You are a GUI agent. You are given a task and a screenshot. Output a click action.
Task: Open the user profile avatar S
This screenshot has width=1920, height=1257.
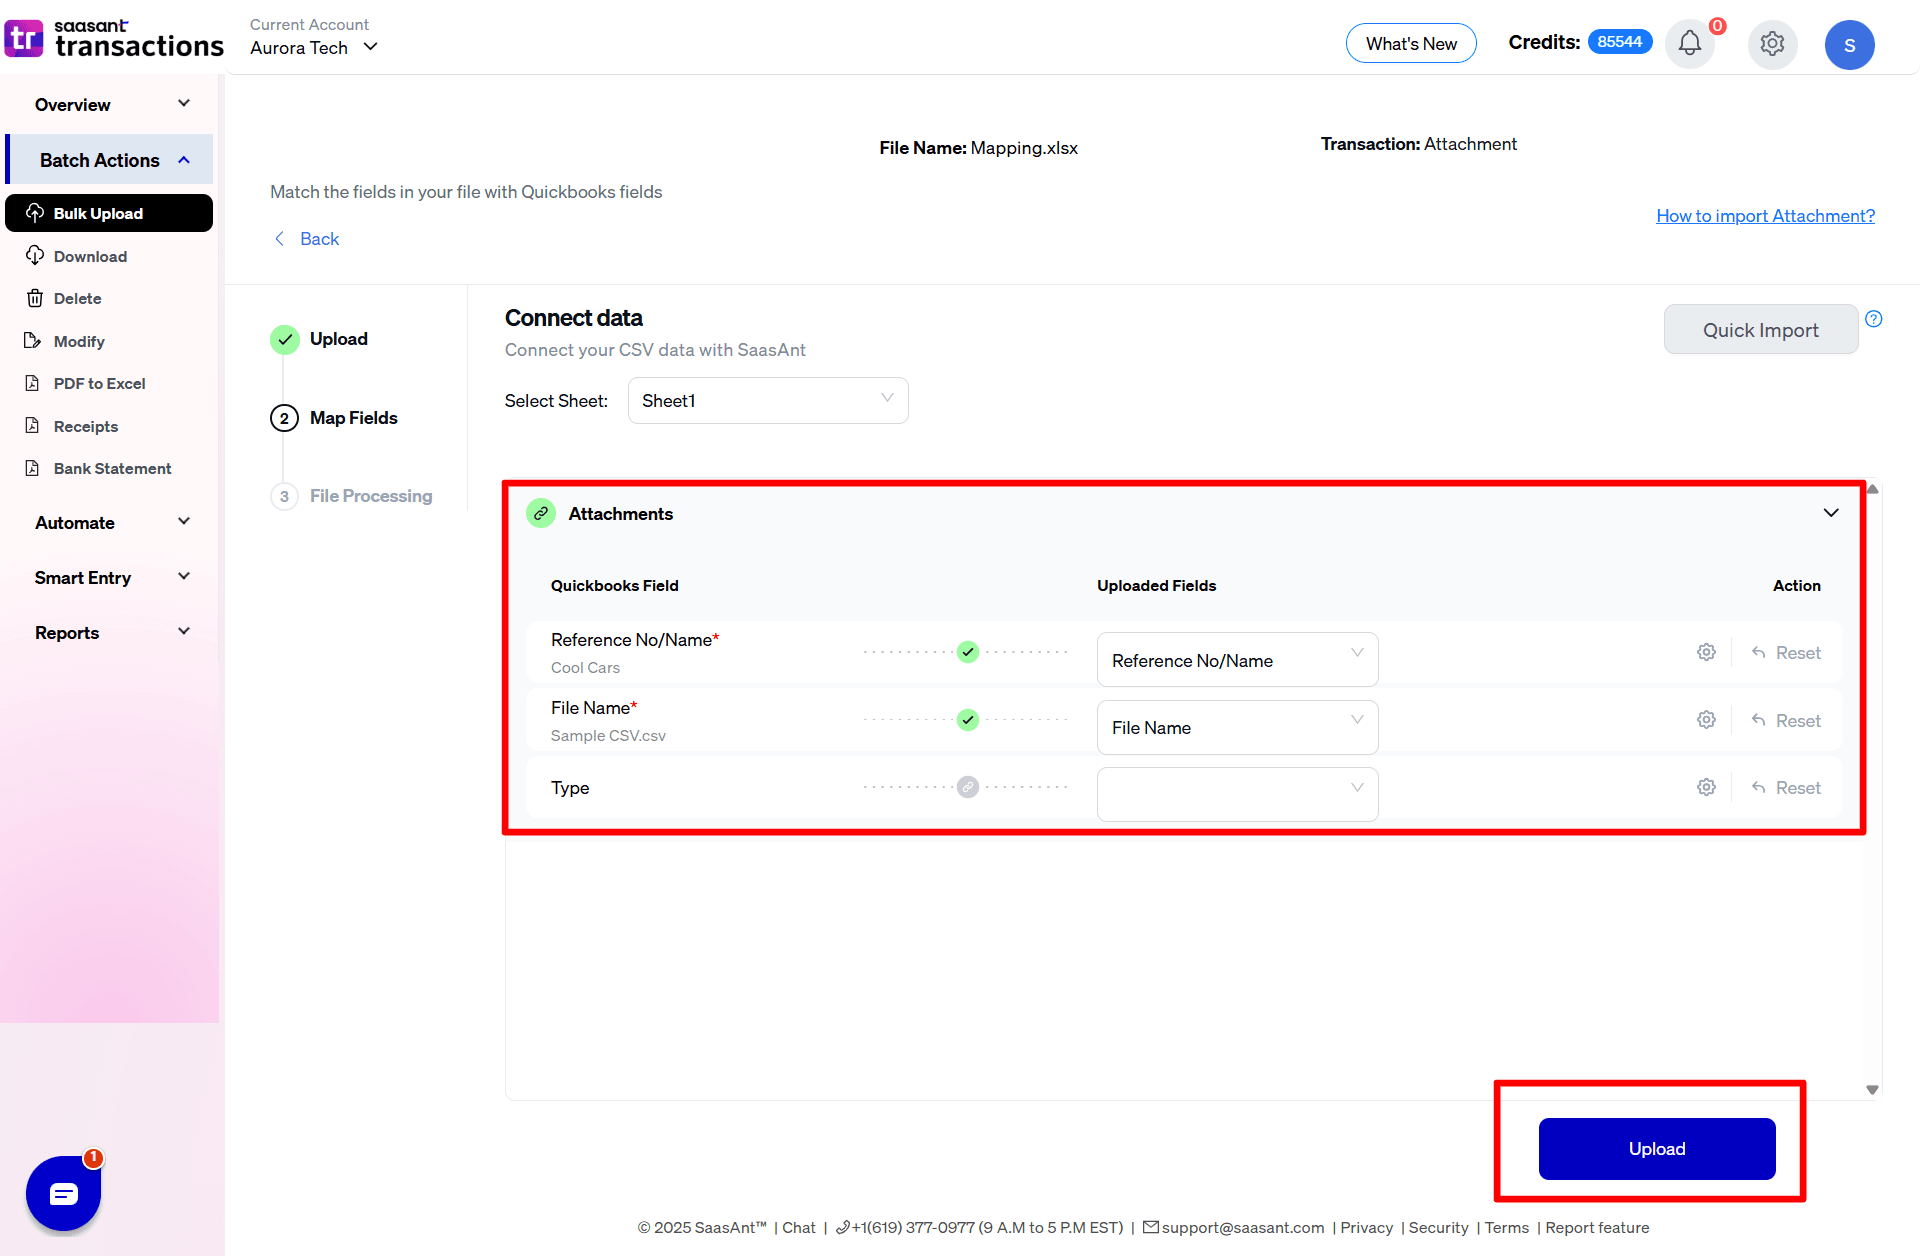pyautogui.click(x=1849, y=45)
